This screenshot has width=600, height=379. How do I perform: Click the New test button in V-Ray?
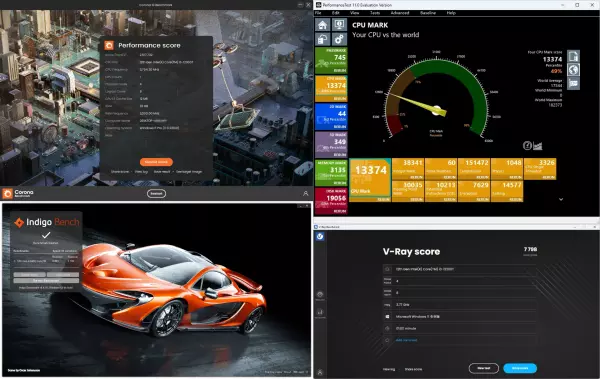[x=484, y=368]
